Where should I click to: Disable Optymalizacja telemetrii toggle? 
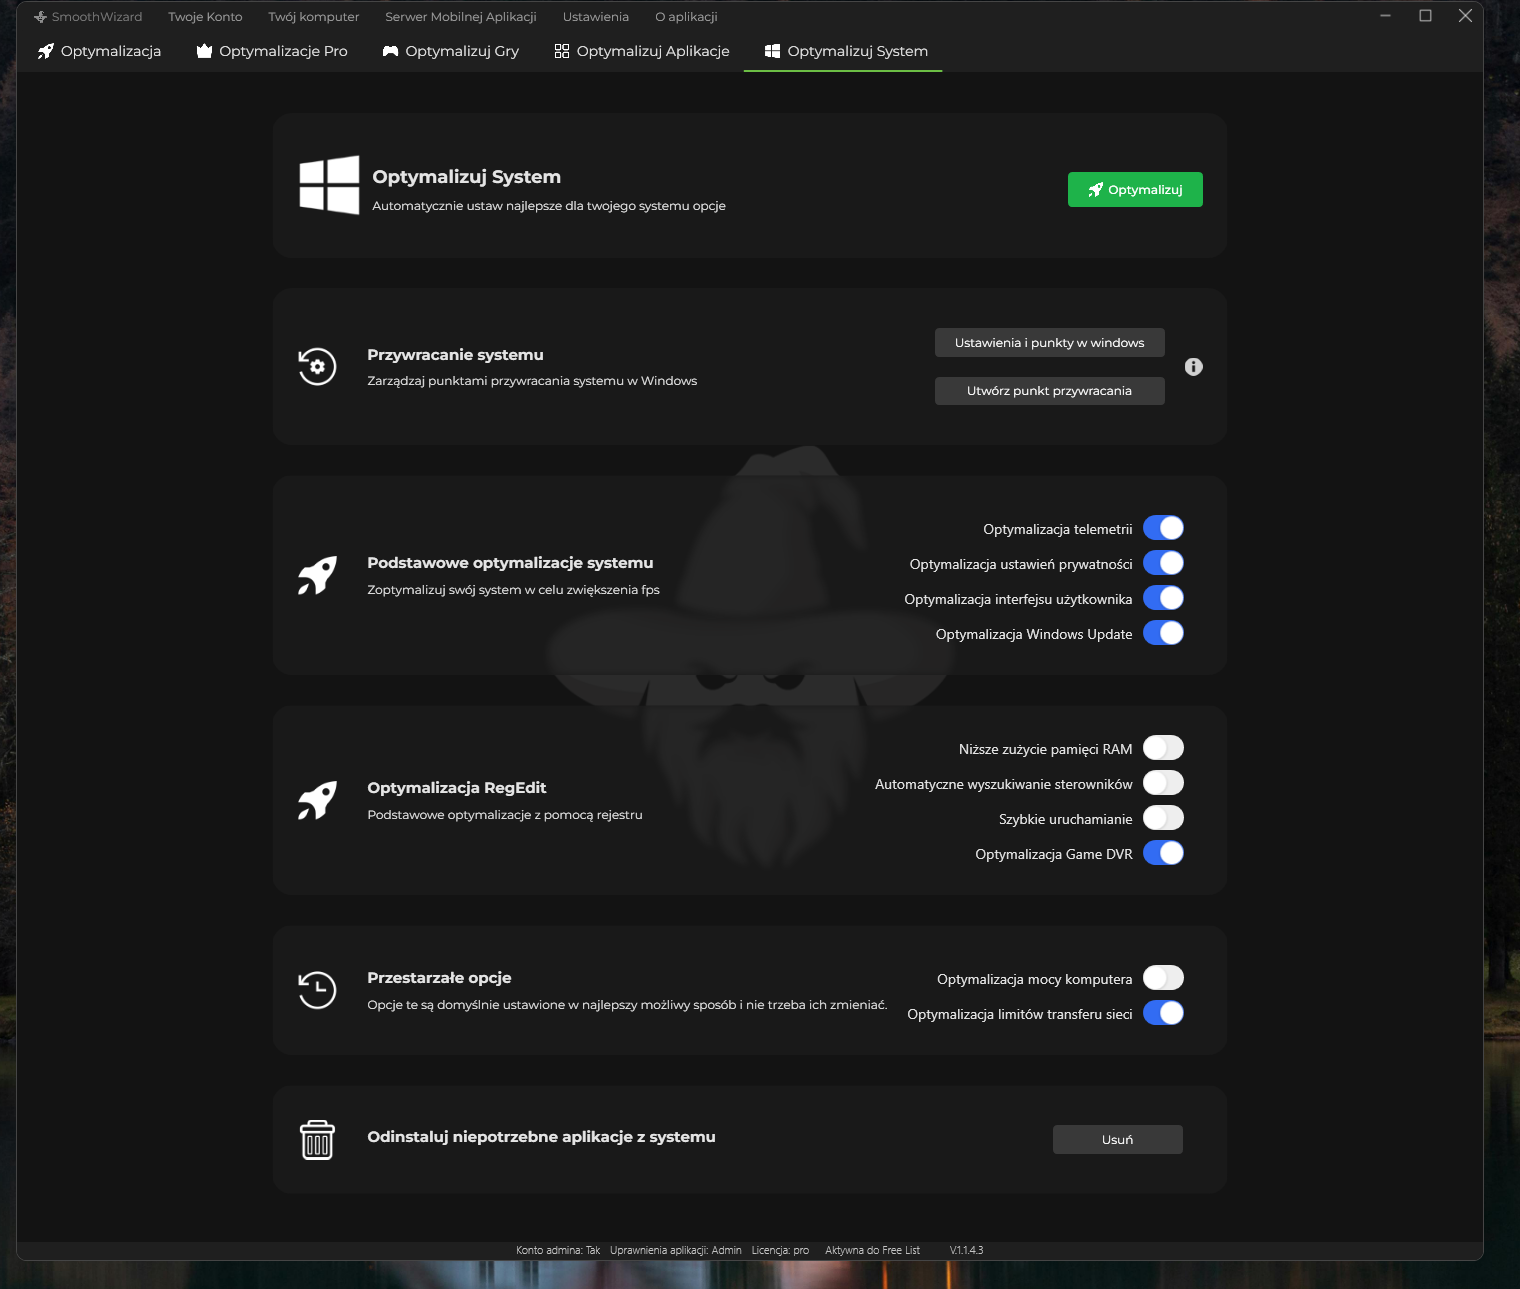1163,528
